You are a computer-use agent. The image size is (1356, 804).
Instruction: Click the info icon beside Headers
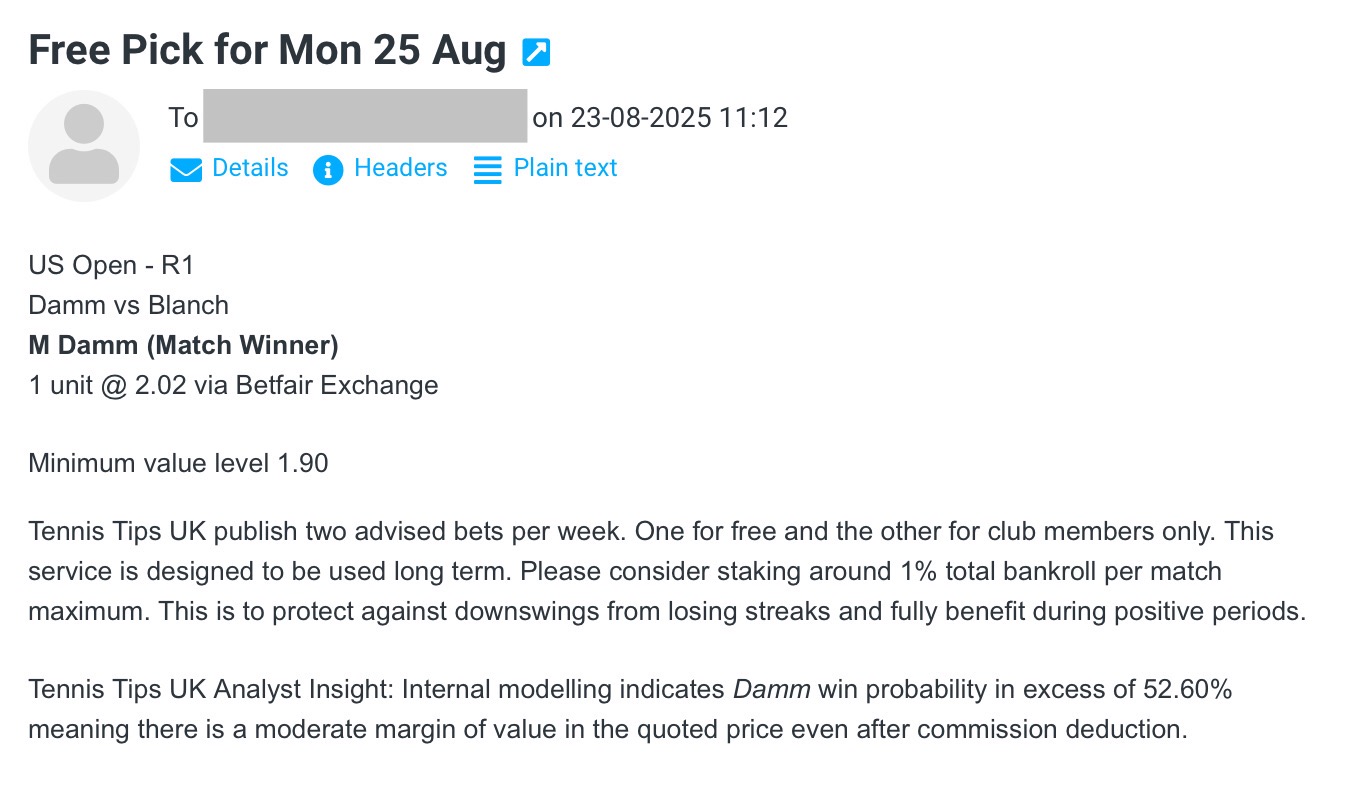pyautogui.click(x=328, y=170)
